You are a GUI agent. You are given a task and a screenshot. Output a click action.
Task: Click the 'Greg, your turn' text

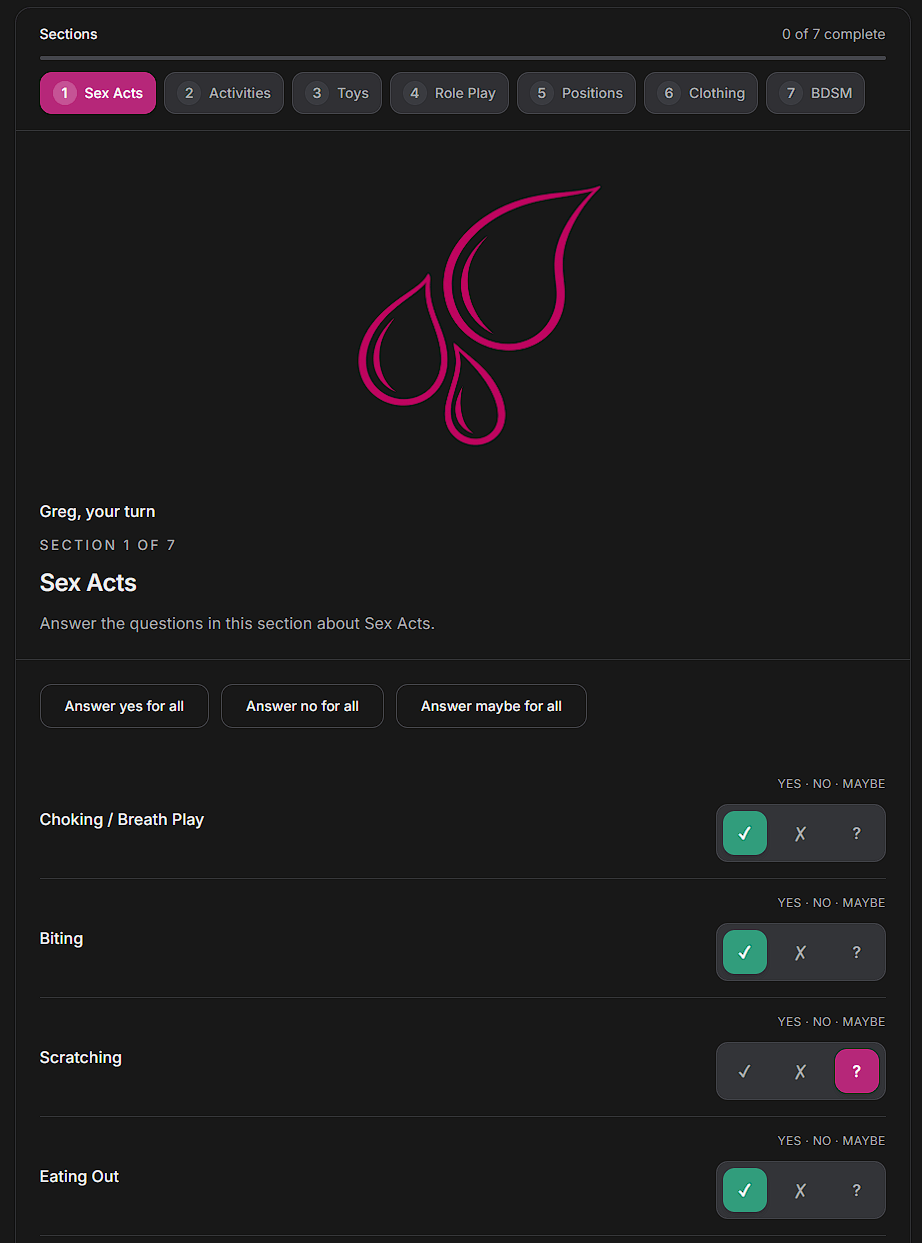pyautogui.click(x=97, y=512)
